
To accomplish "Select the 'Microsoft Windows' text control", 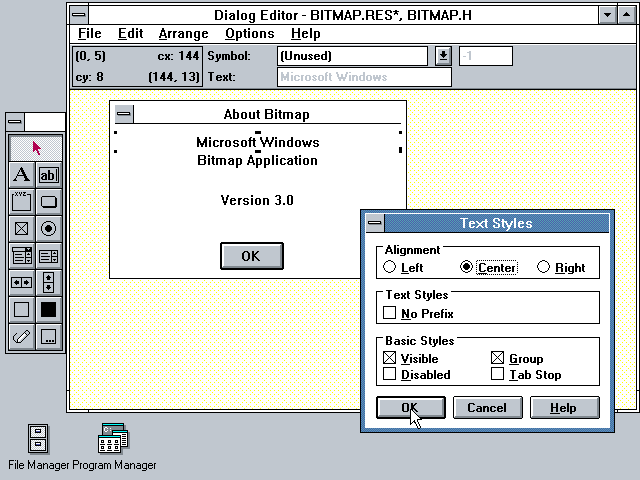I will (x=258, y=142).
